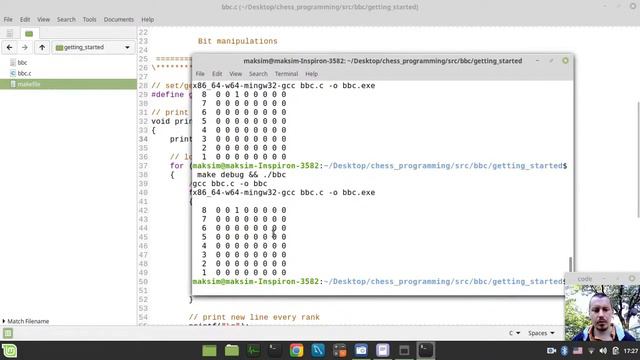Open the C language selector dropdown

514,333
